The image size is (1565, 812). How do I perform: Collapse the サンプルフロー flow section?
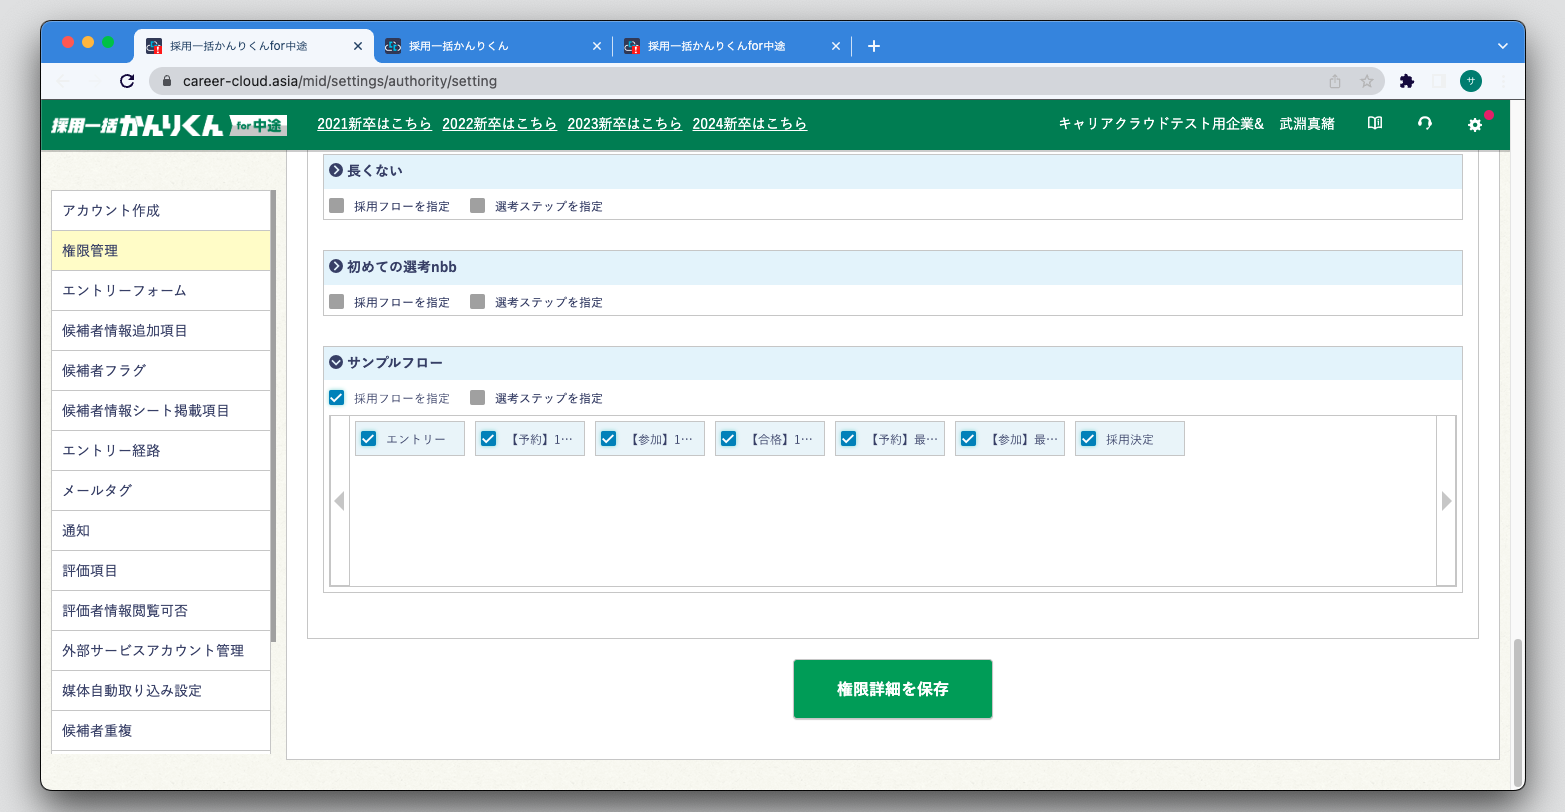pos(336,363)
